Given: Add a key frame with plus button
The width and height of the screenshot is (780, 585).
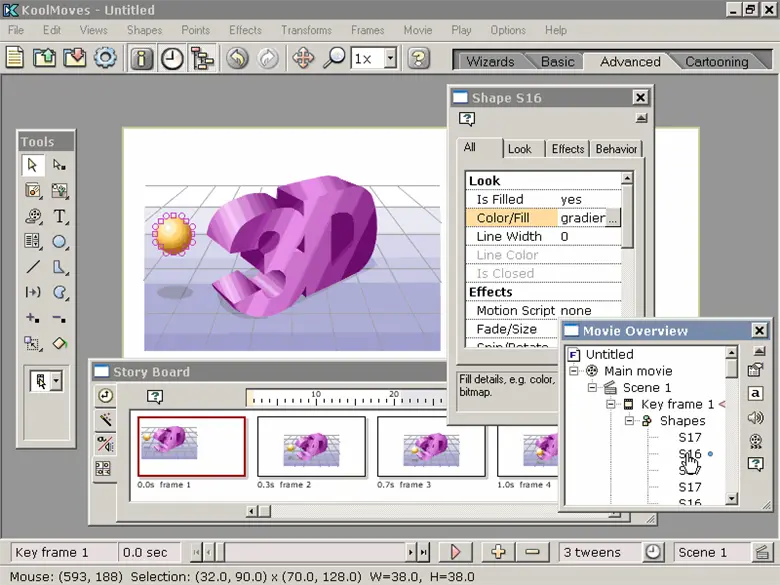Looking at the screenshot, I should coord(498,552).
